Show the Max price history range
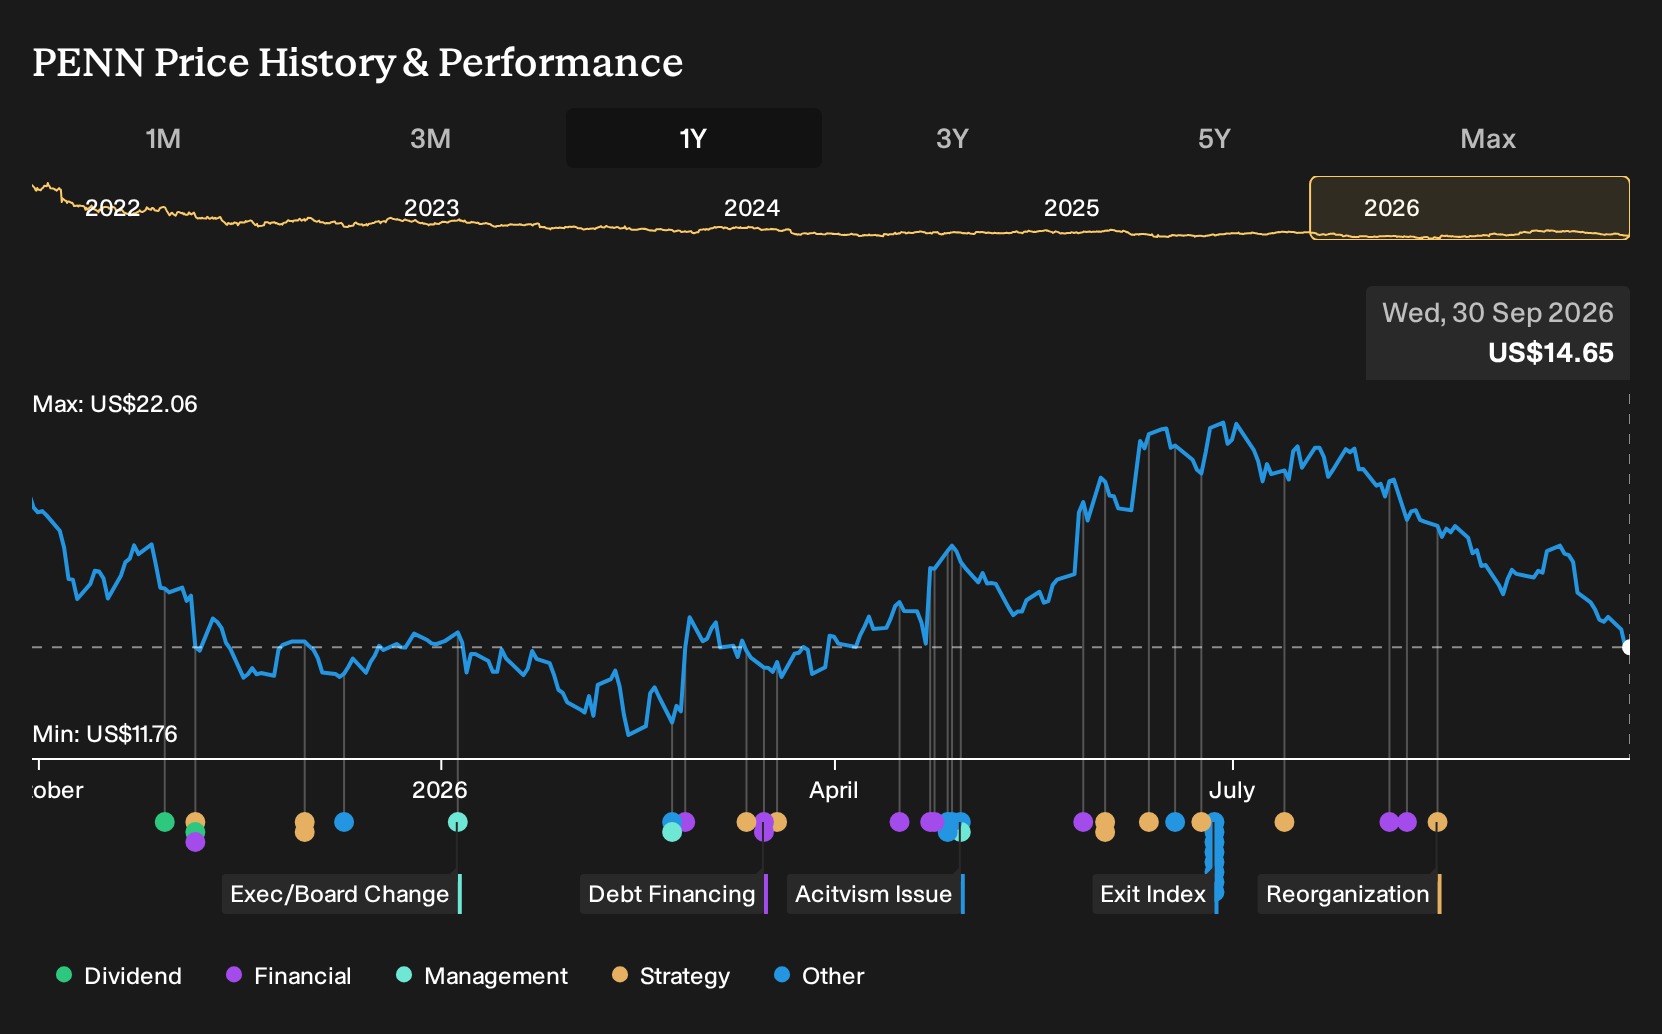This screenshot has width=1662, height=1034. coord(1488,138)
